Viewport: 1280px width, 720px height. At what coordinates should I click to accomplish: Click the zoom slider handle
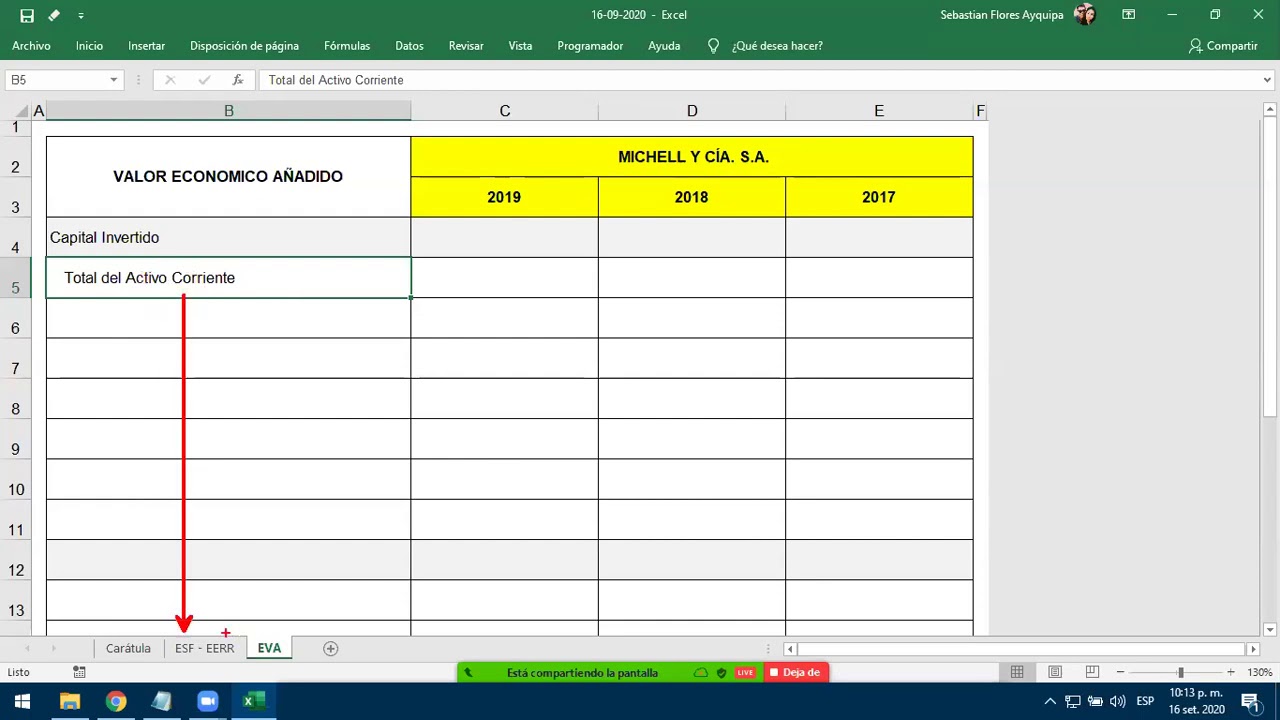coord(1181,672)
